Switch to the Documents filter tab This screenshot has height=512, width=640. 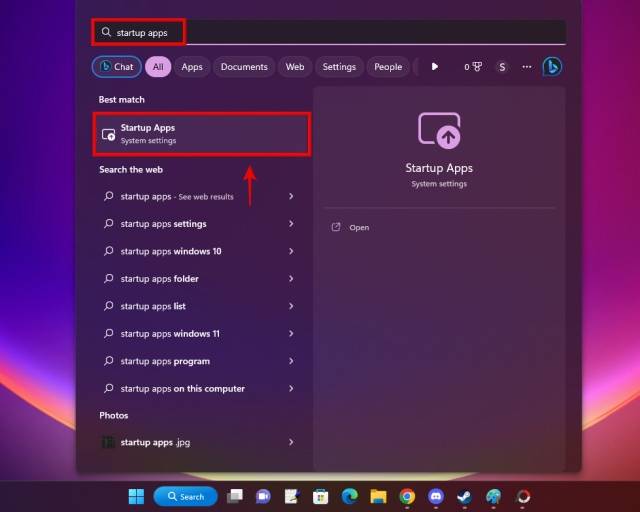pyautogui.click(x=244, y=67)
